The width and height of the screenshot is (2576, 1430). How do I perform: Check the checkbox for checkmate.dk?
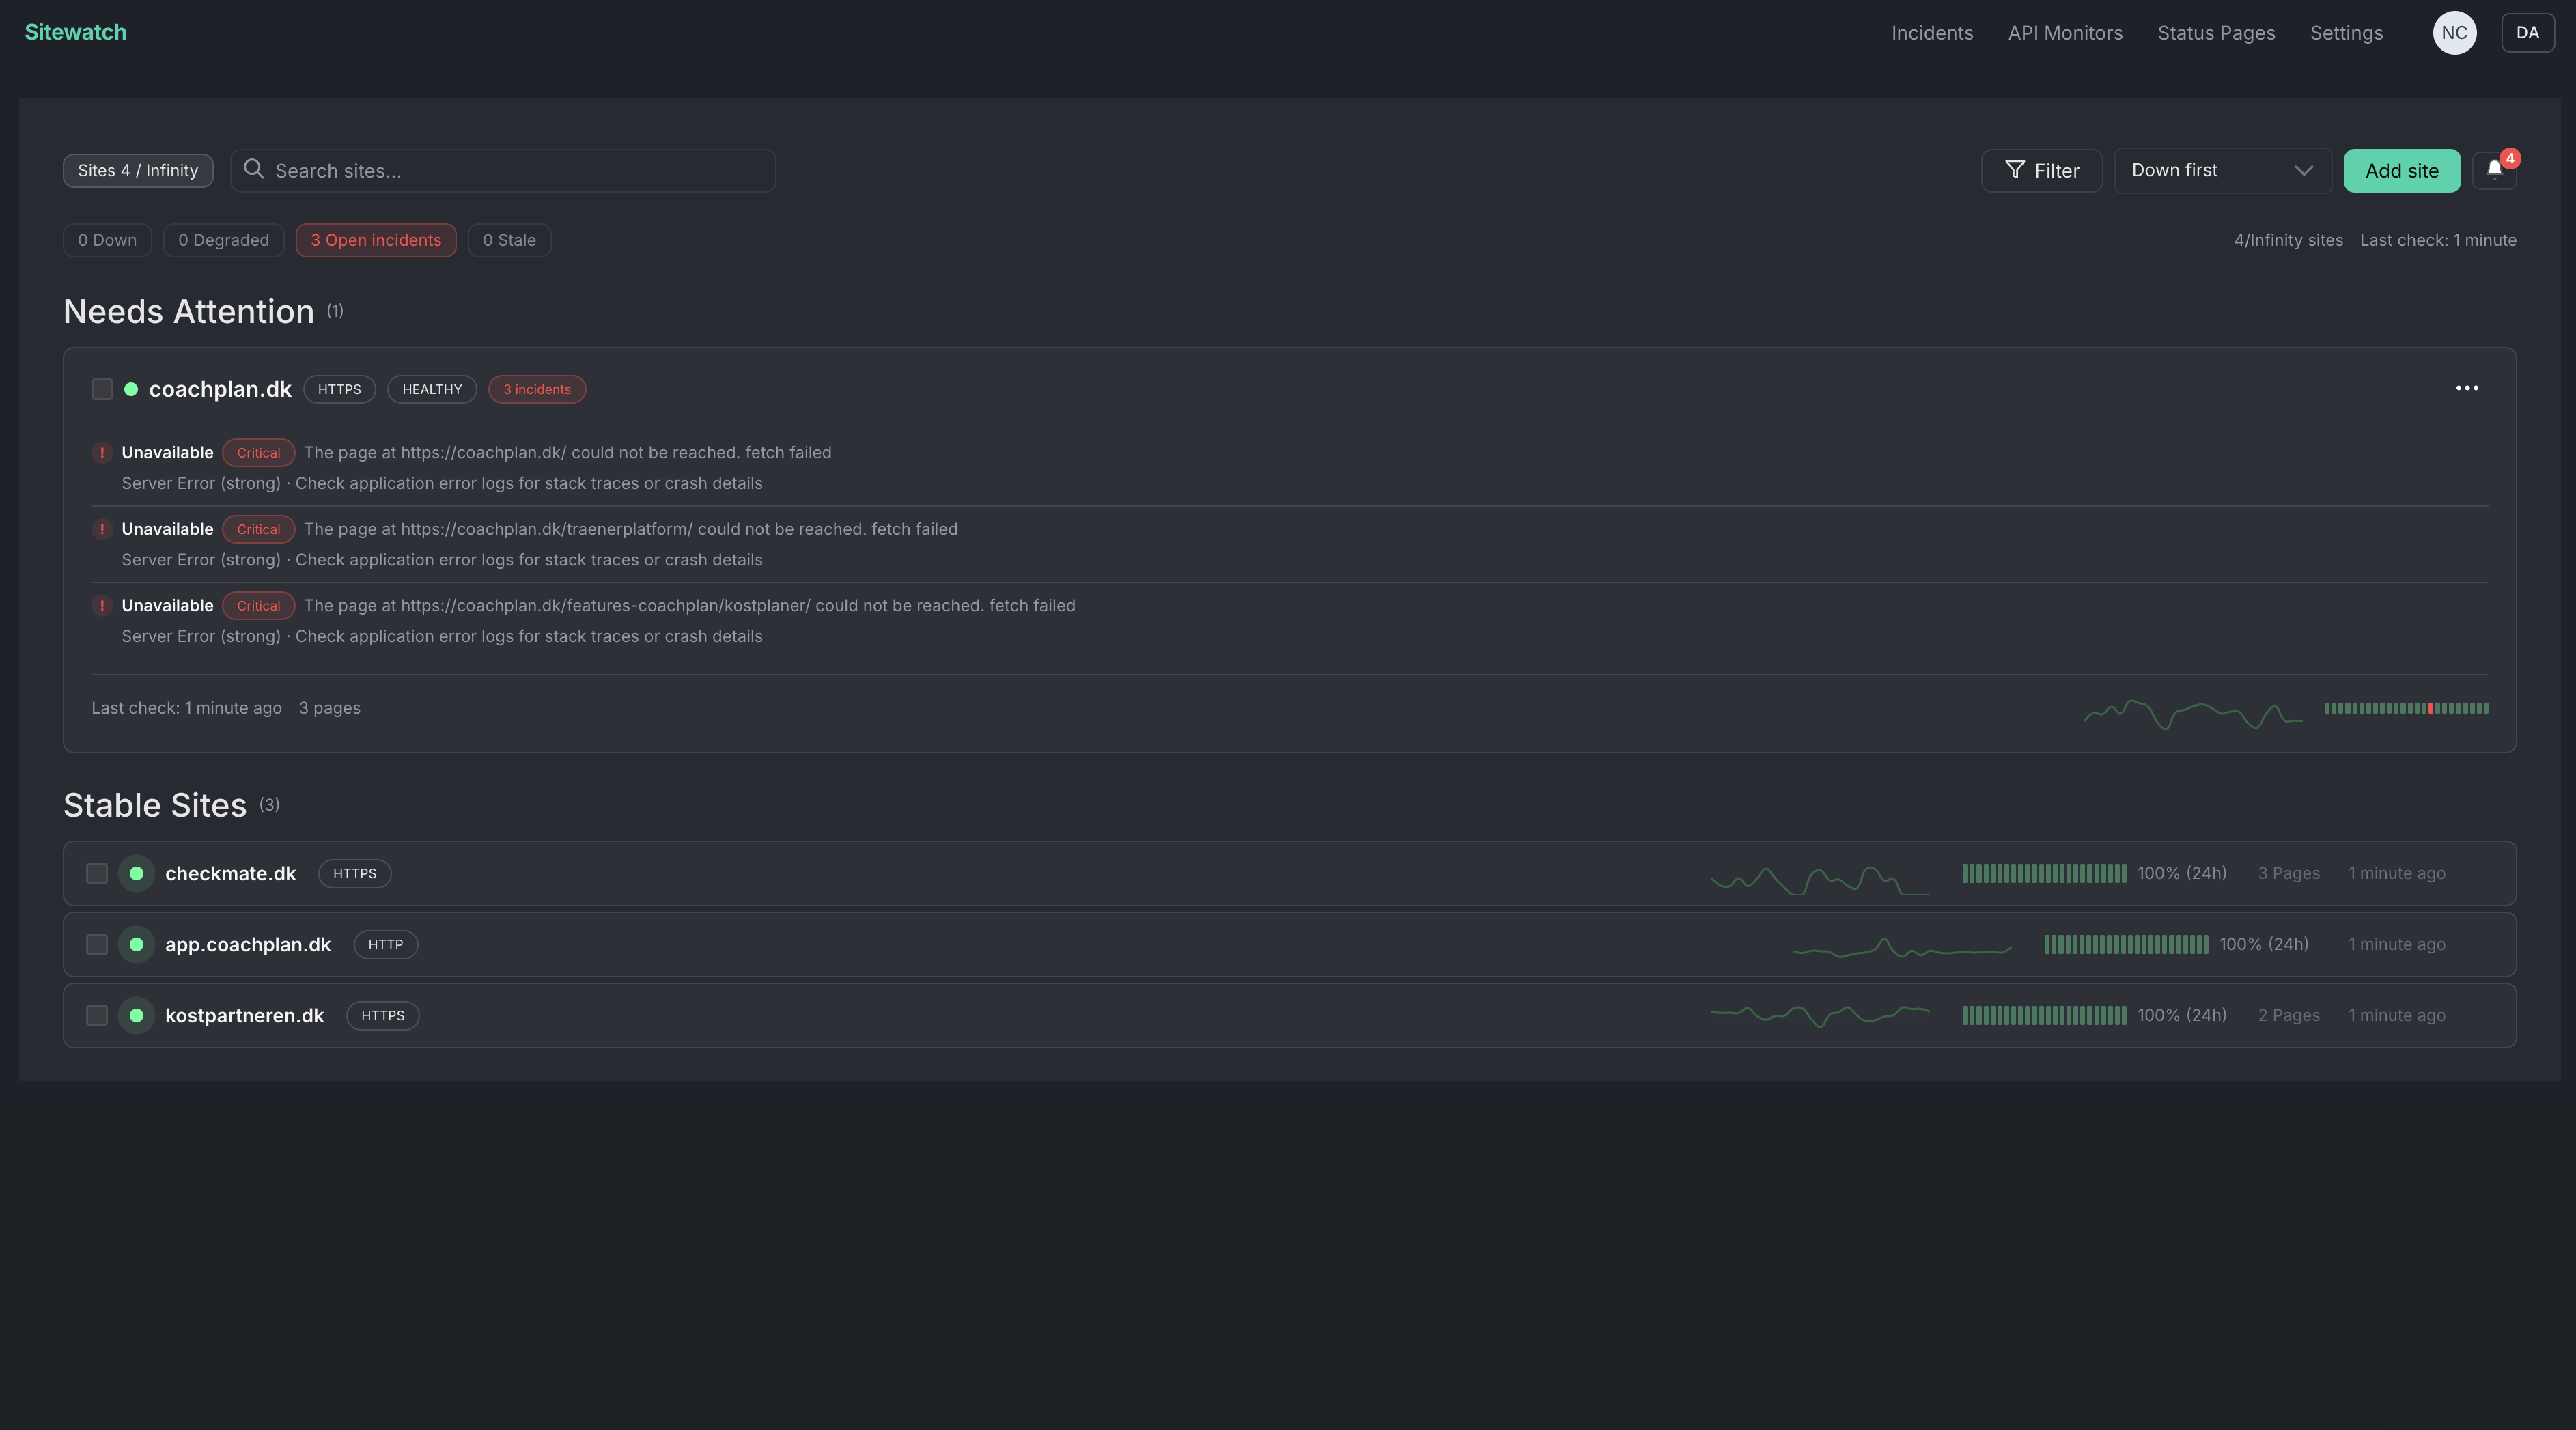click(x=96, y=873)
